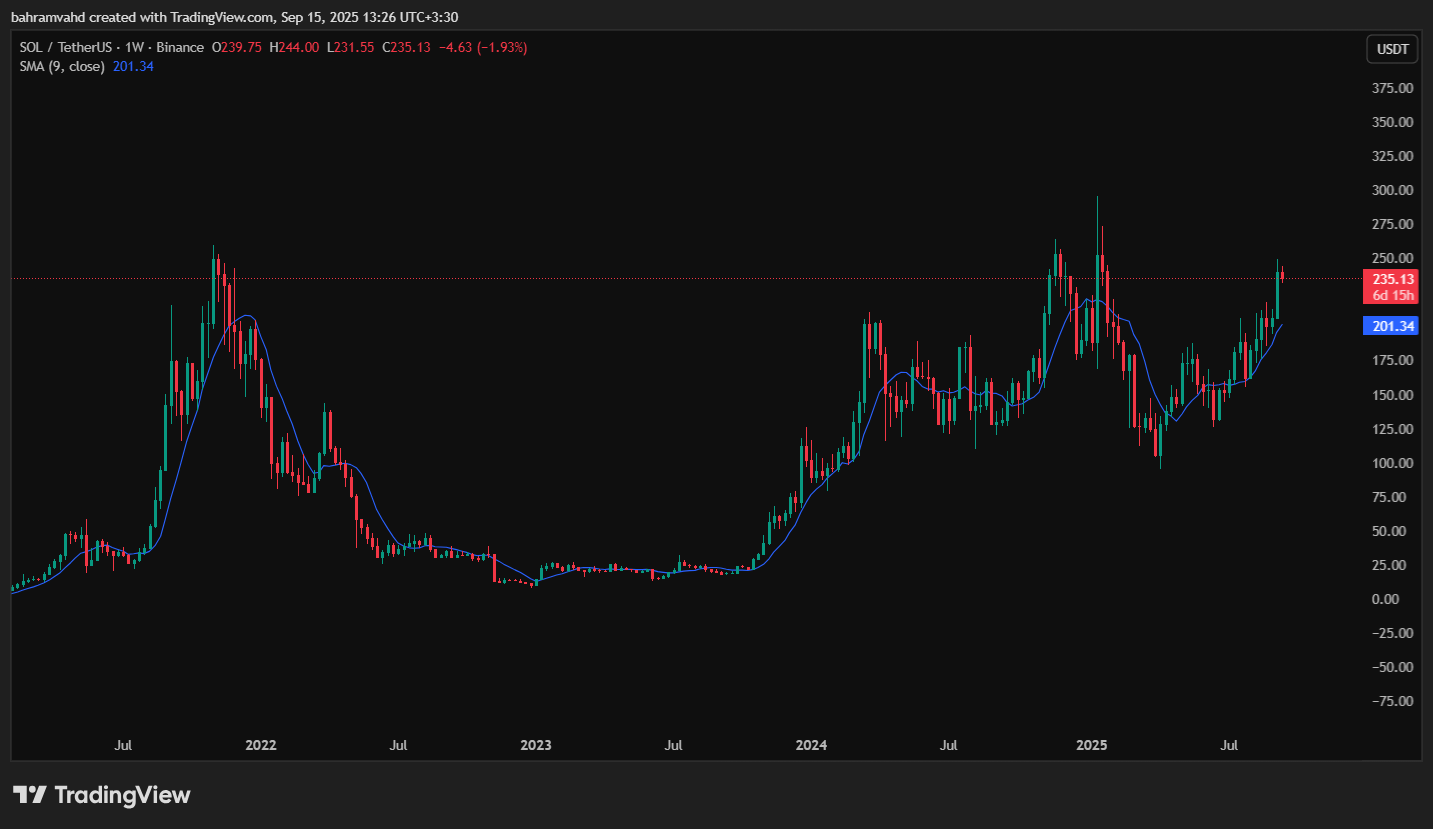The height and width of the screenshot is (829, 1433).
Task: Click the 0.00 price scale label
Action: (1398, 599)
